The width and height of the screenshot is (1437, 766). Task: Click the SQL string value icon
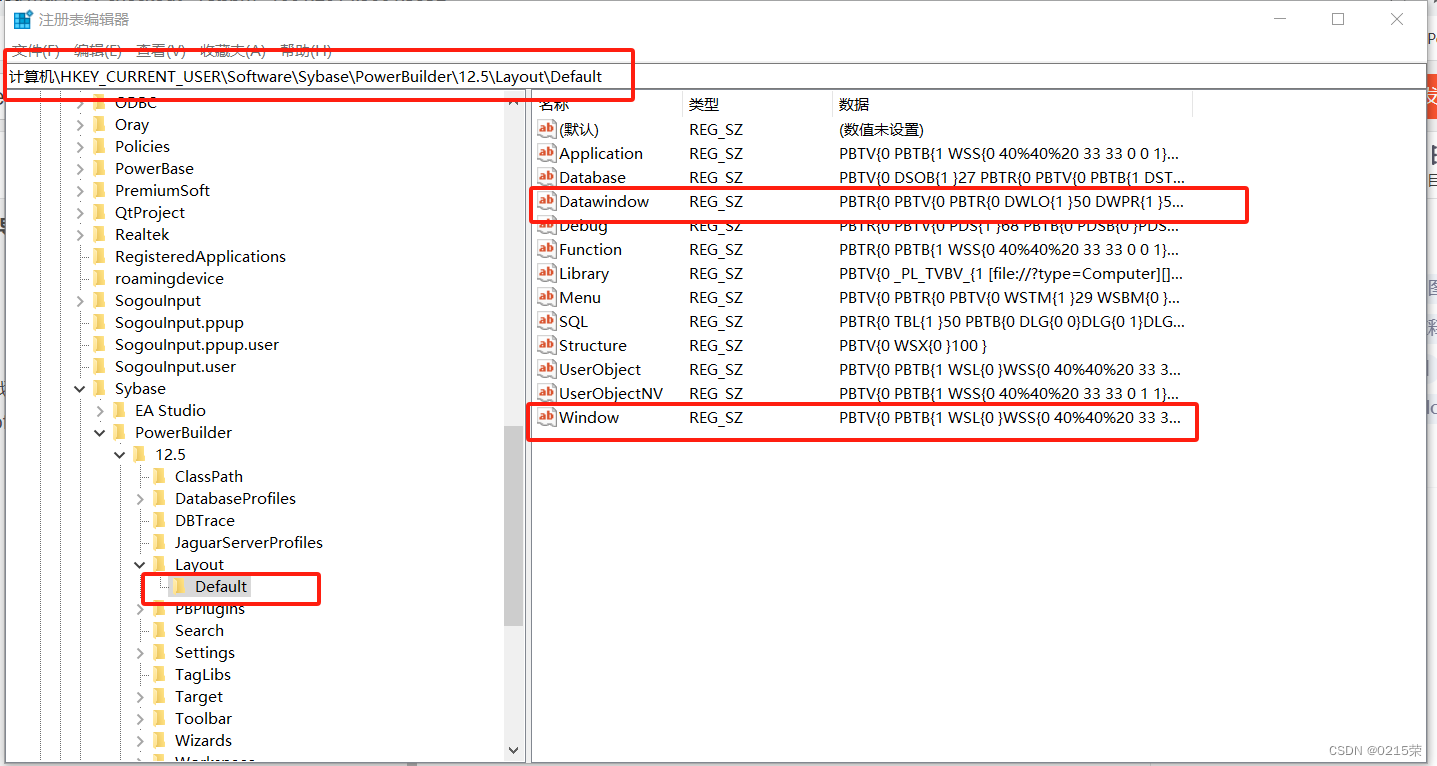click(x=546, y=321)
